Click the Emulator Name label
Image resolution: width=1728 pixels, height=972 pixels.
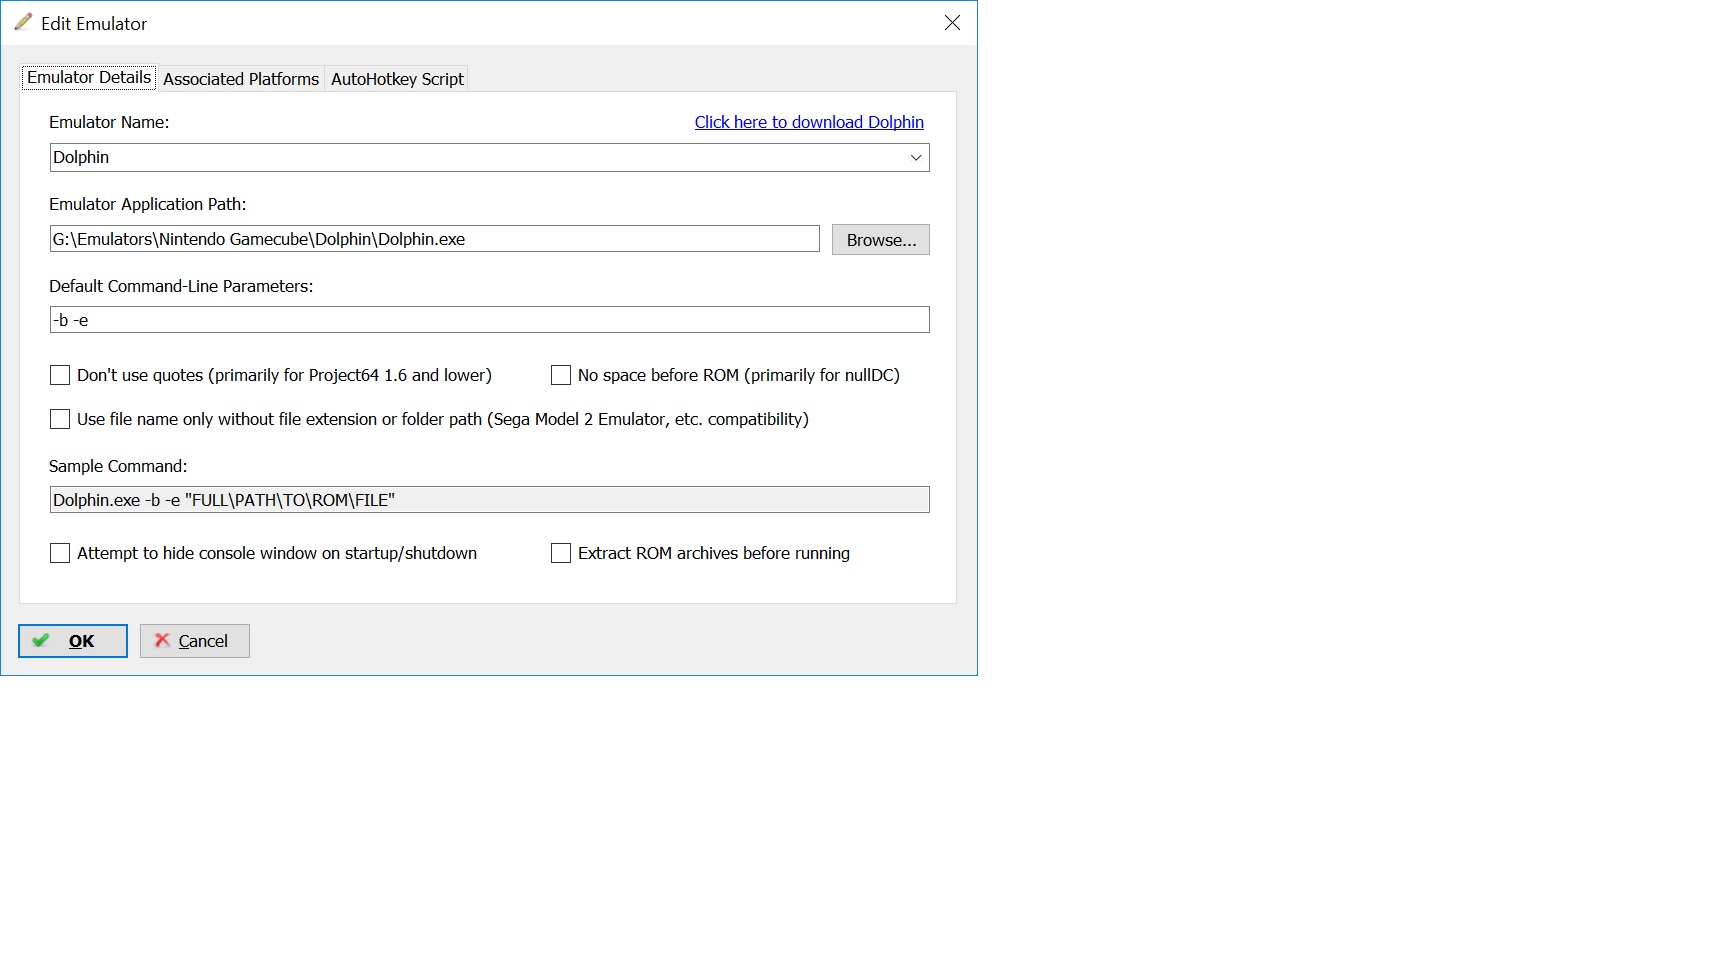point(109,122)
